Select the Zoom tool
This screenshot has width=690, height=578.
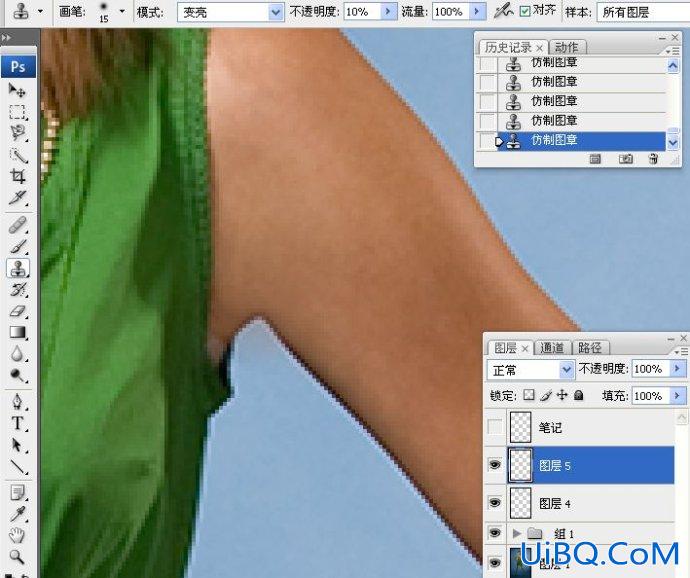[17, 557]
